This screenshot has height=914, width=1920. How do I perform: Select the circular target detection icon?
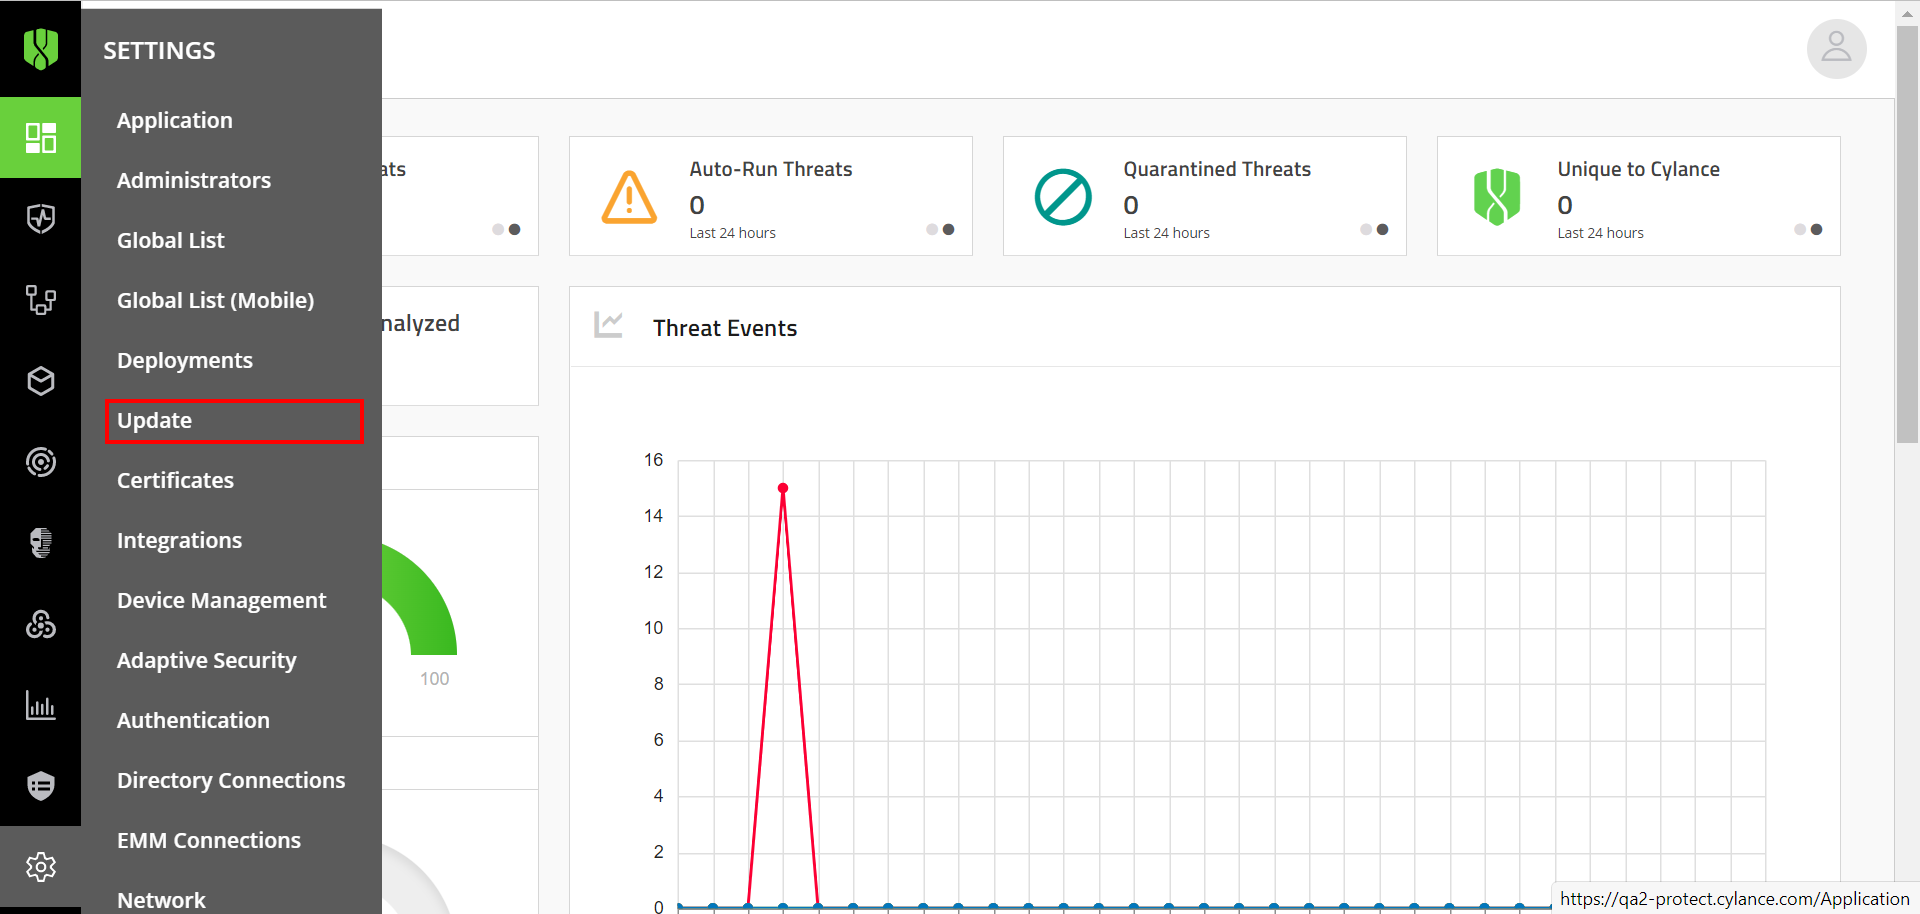coord(41,462)
